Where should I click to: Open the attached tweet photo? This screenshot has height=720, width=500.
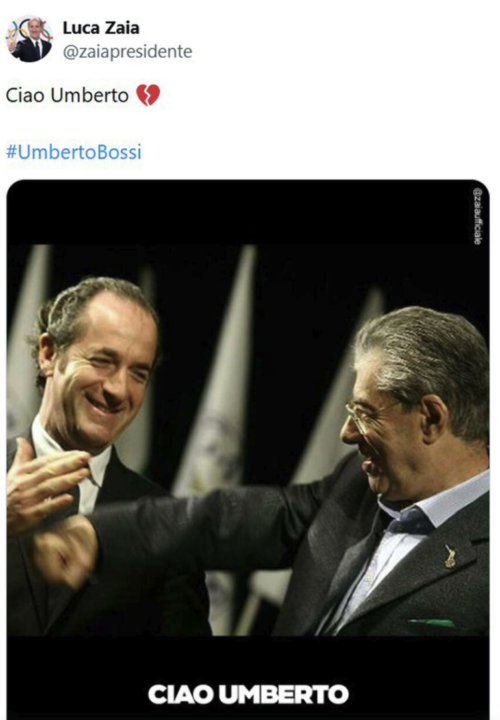[248, 449]
